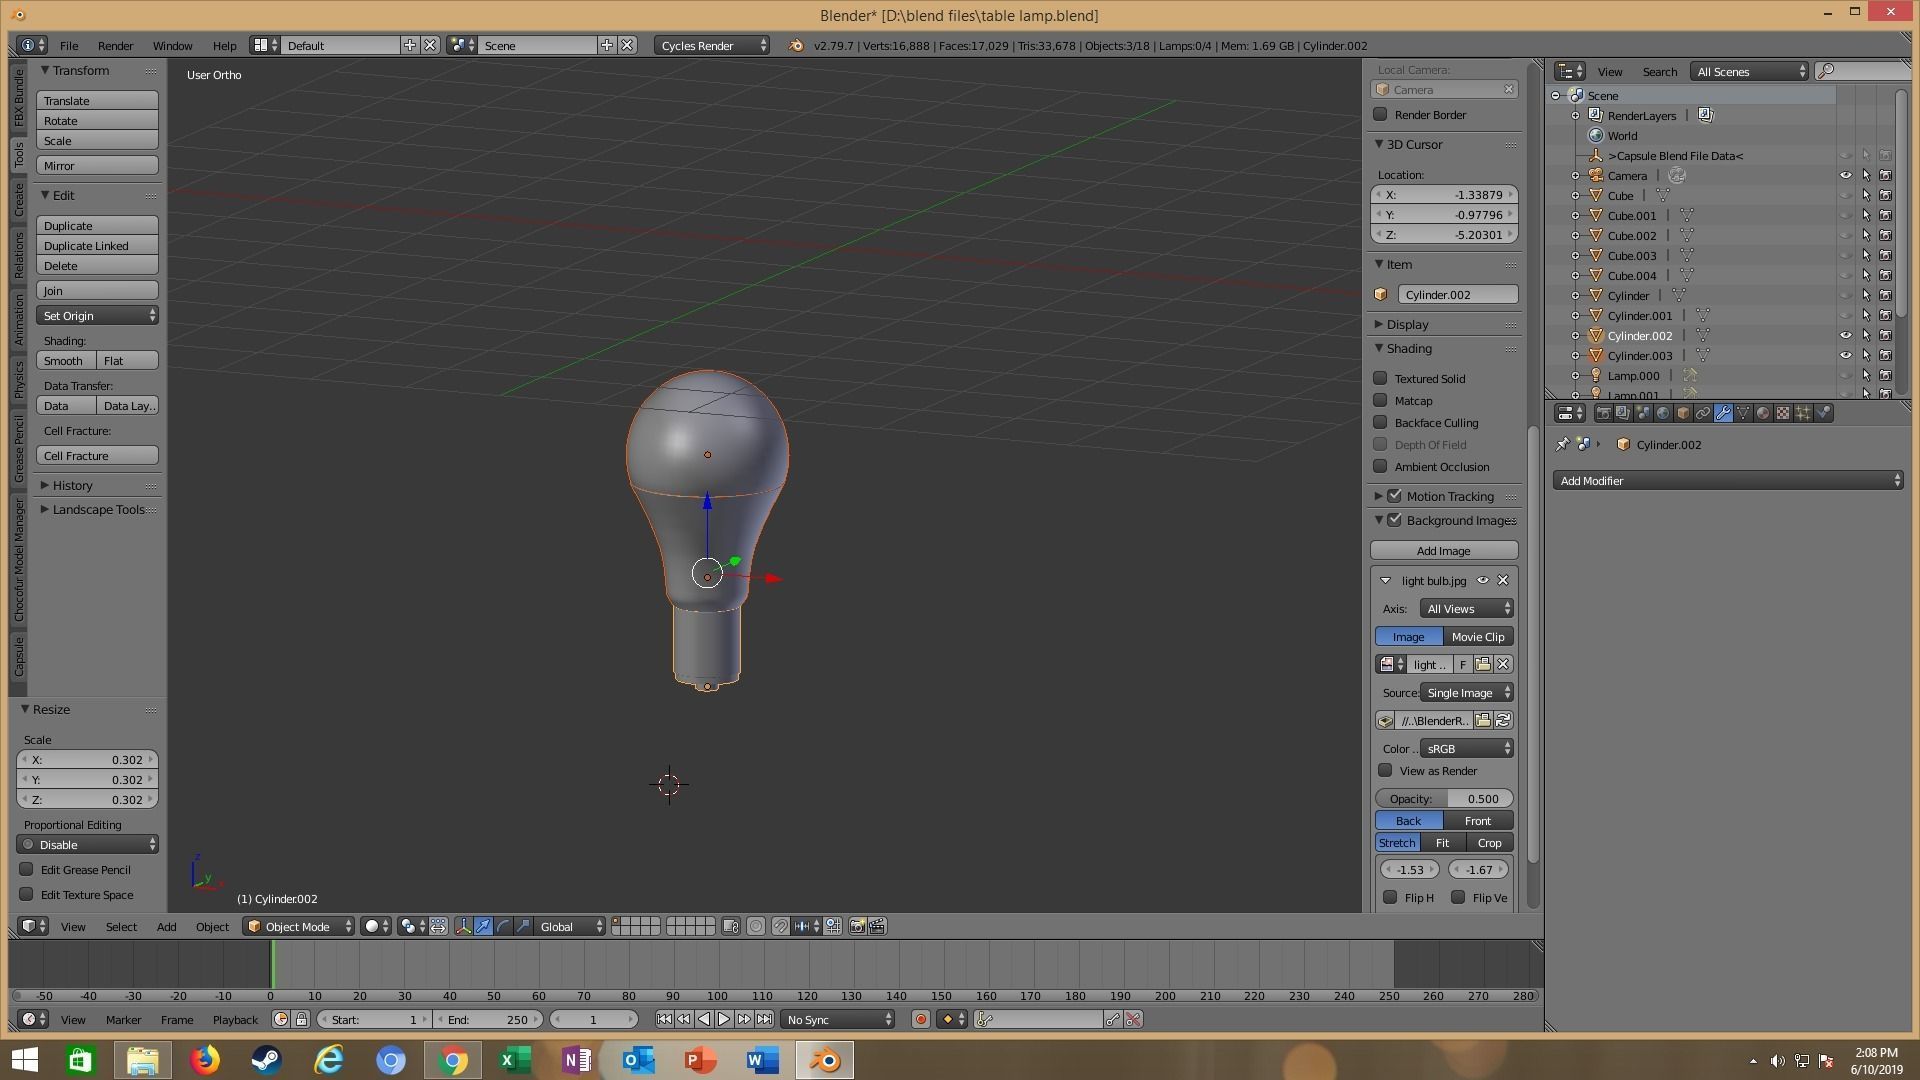Open the Add Modifier dropdown
Screen dimensions: 1920x1080
point(1727,481)
